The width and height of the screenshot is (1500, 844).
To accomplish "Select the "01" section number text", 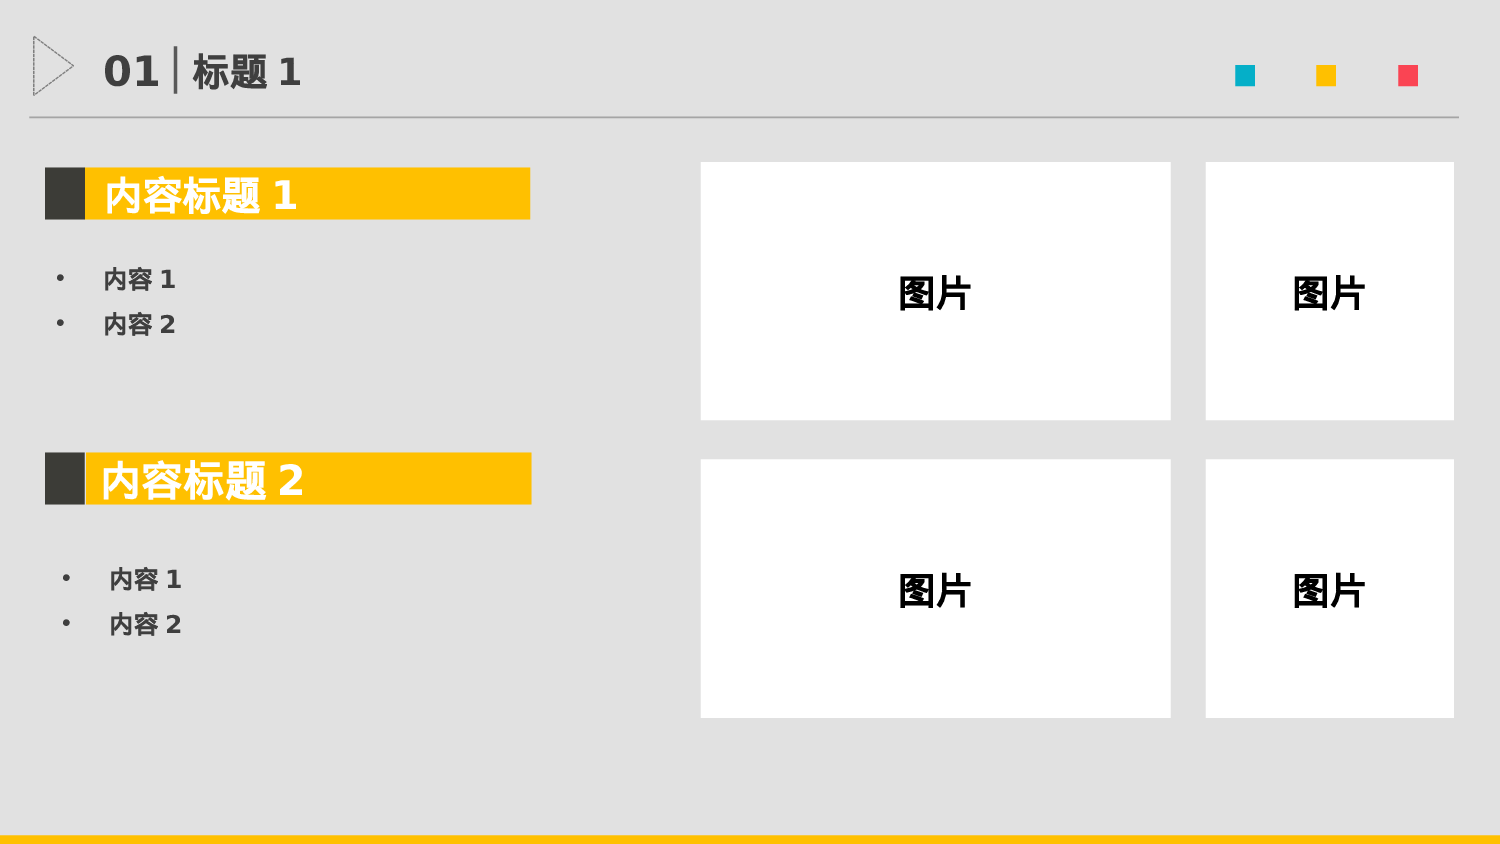I will [131, 72].
